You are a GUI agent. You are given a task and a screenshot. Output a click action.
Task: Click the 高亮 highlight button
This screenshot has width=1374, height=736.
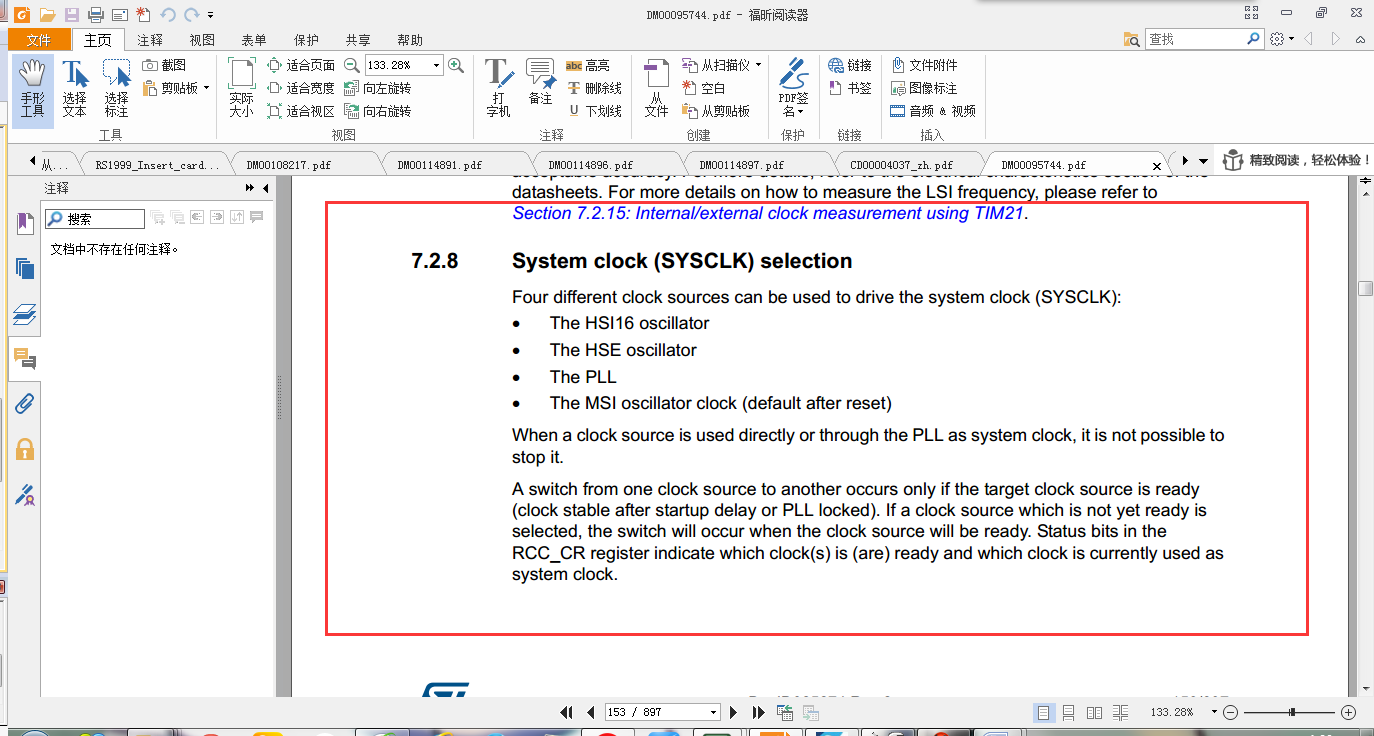(x=588, y=65)
